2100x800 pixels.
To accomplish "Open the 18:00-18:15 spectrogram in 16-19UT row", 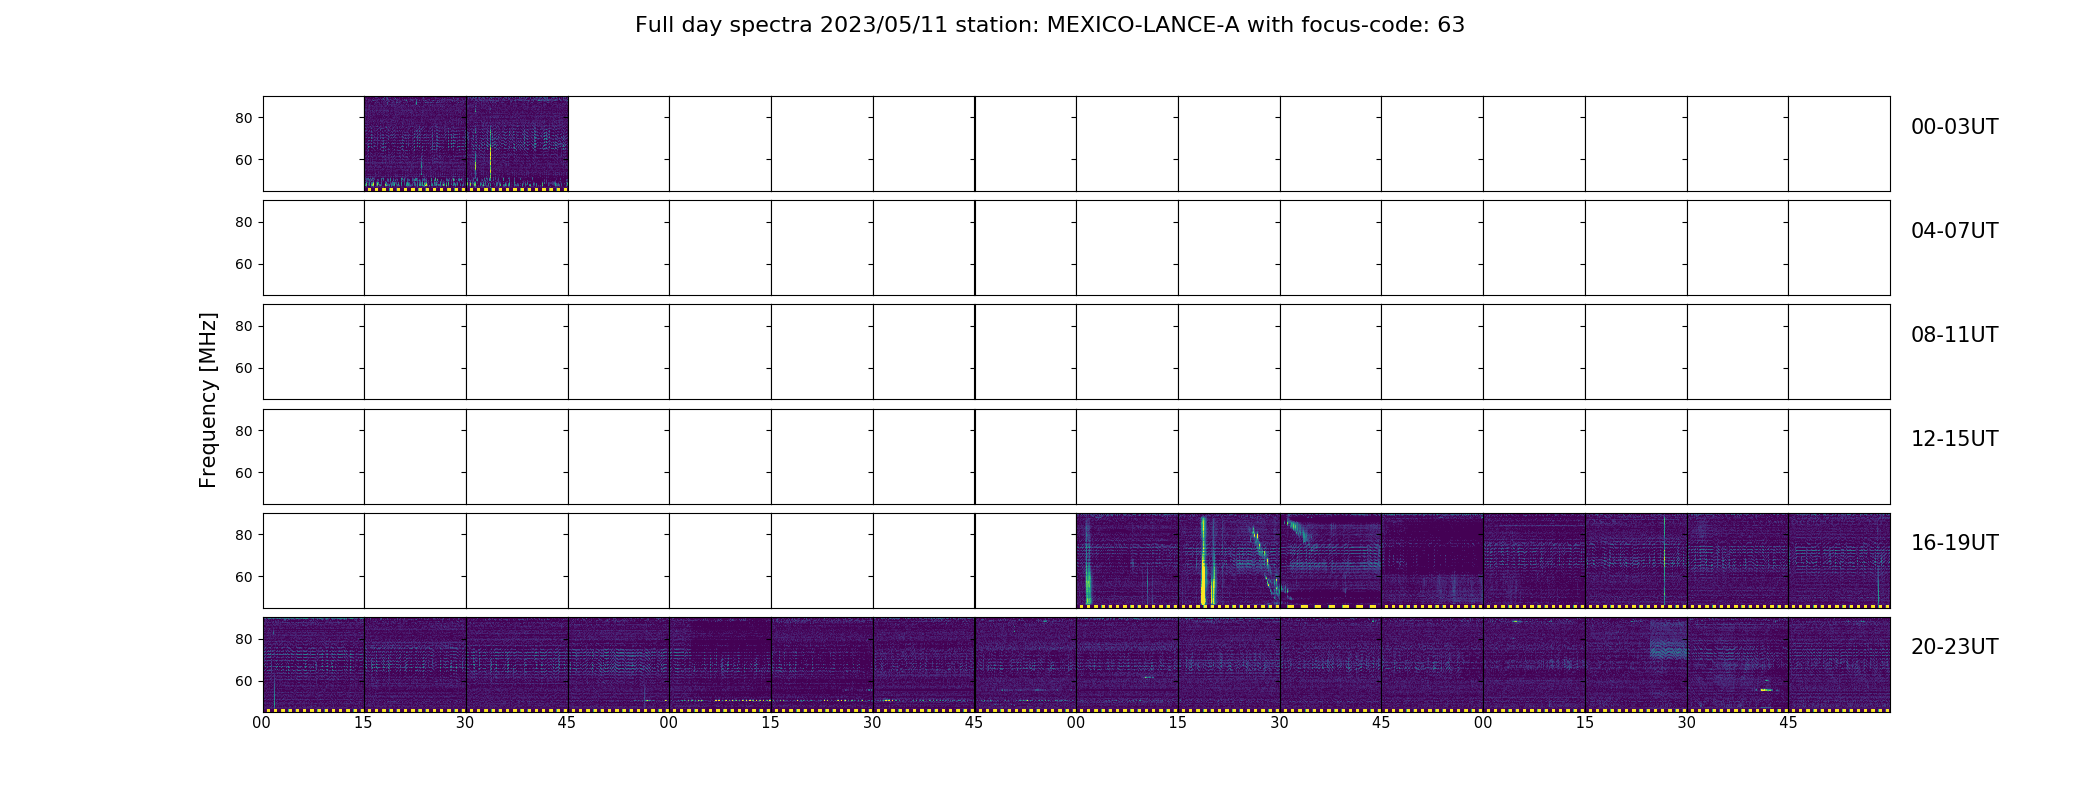I will 1127,561.
